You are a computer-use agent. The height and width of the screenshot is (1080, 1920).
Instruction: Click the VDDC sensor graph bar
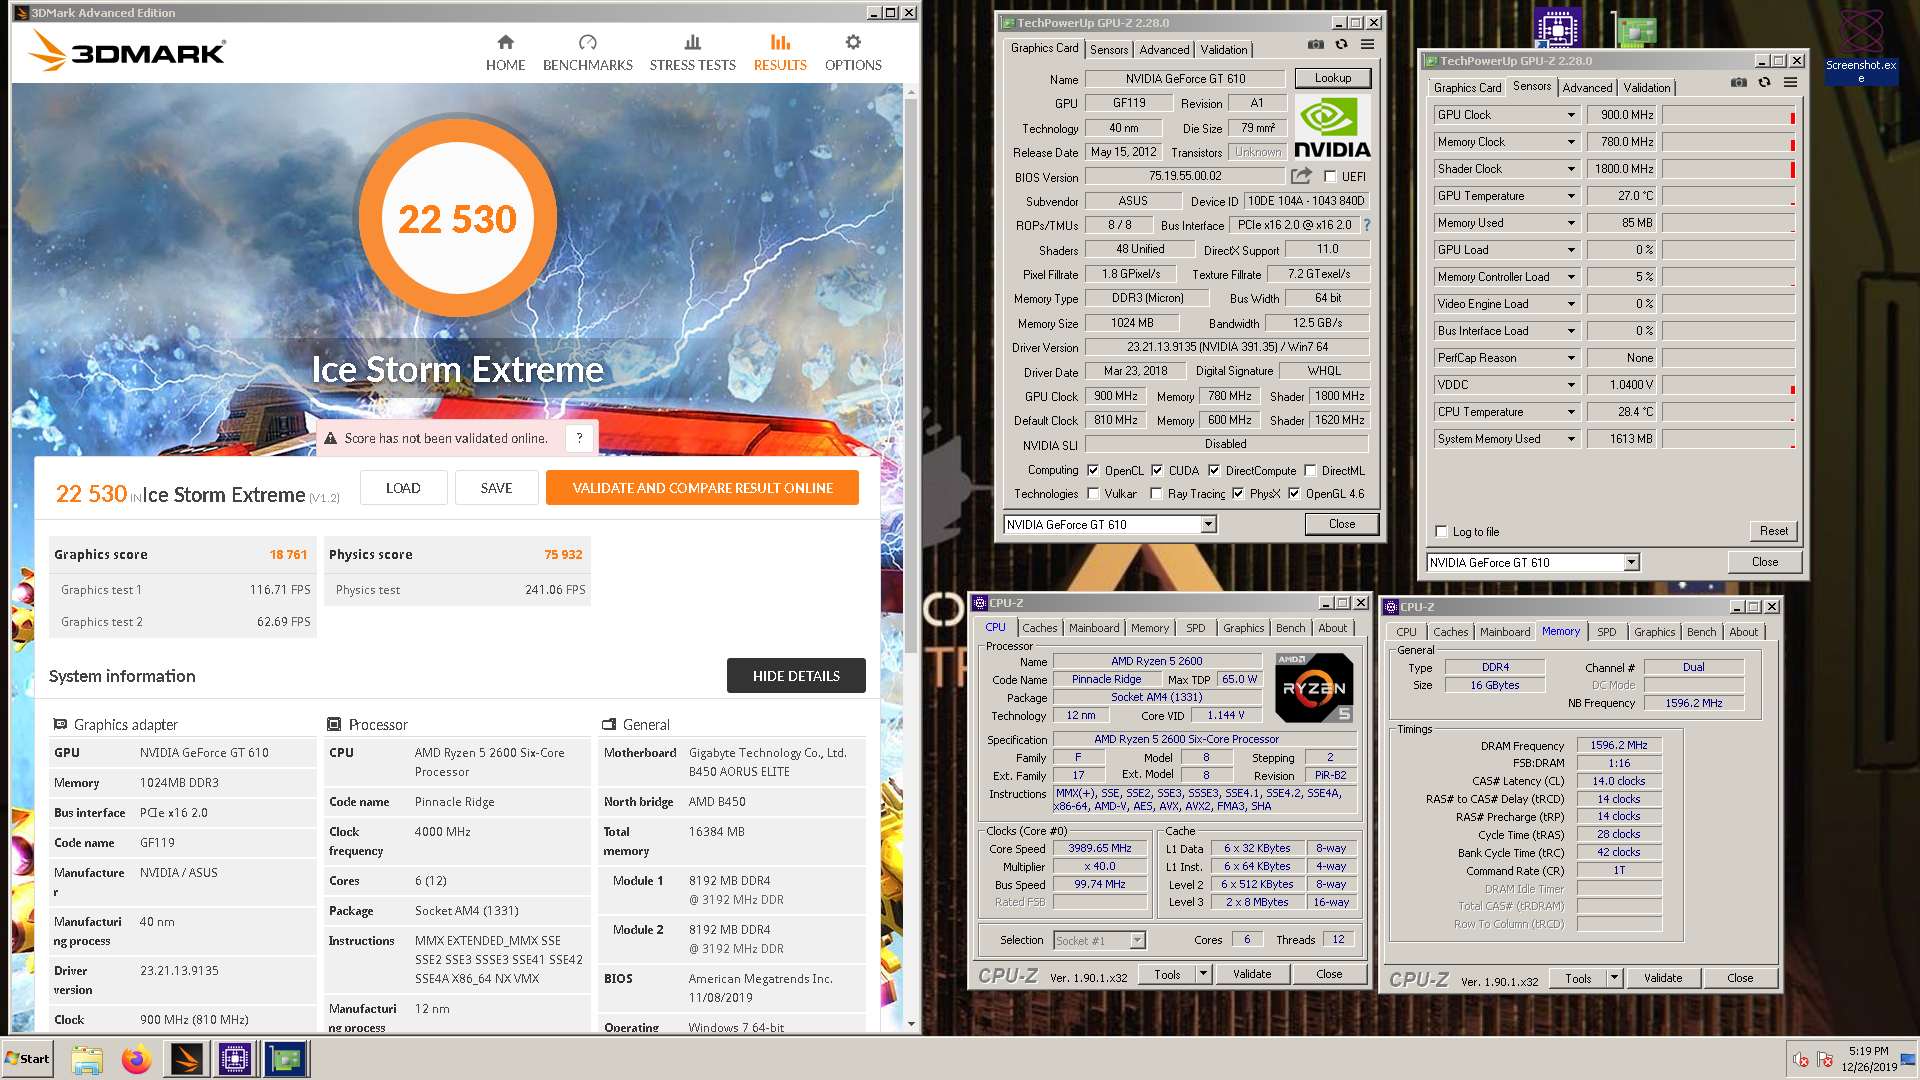pyautogui.click(x=1728, y=385)
